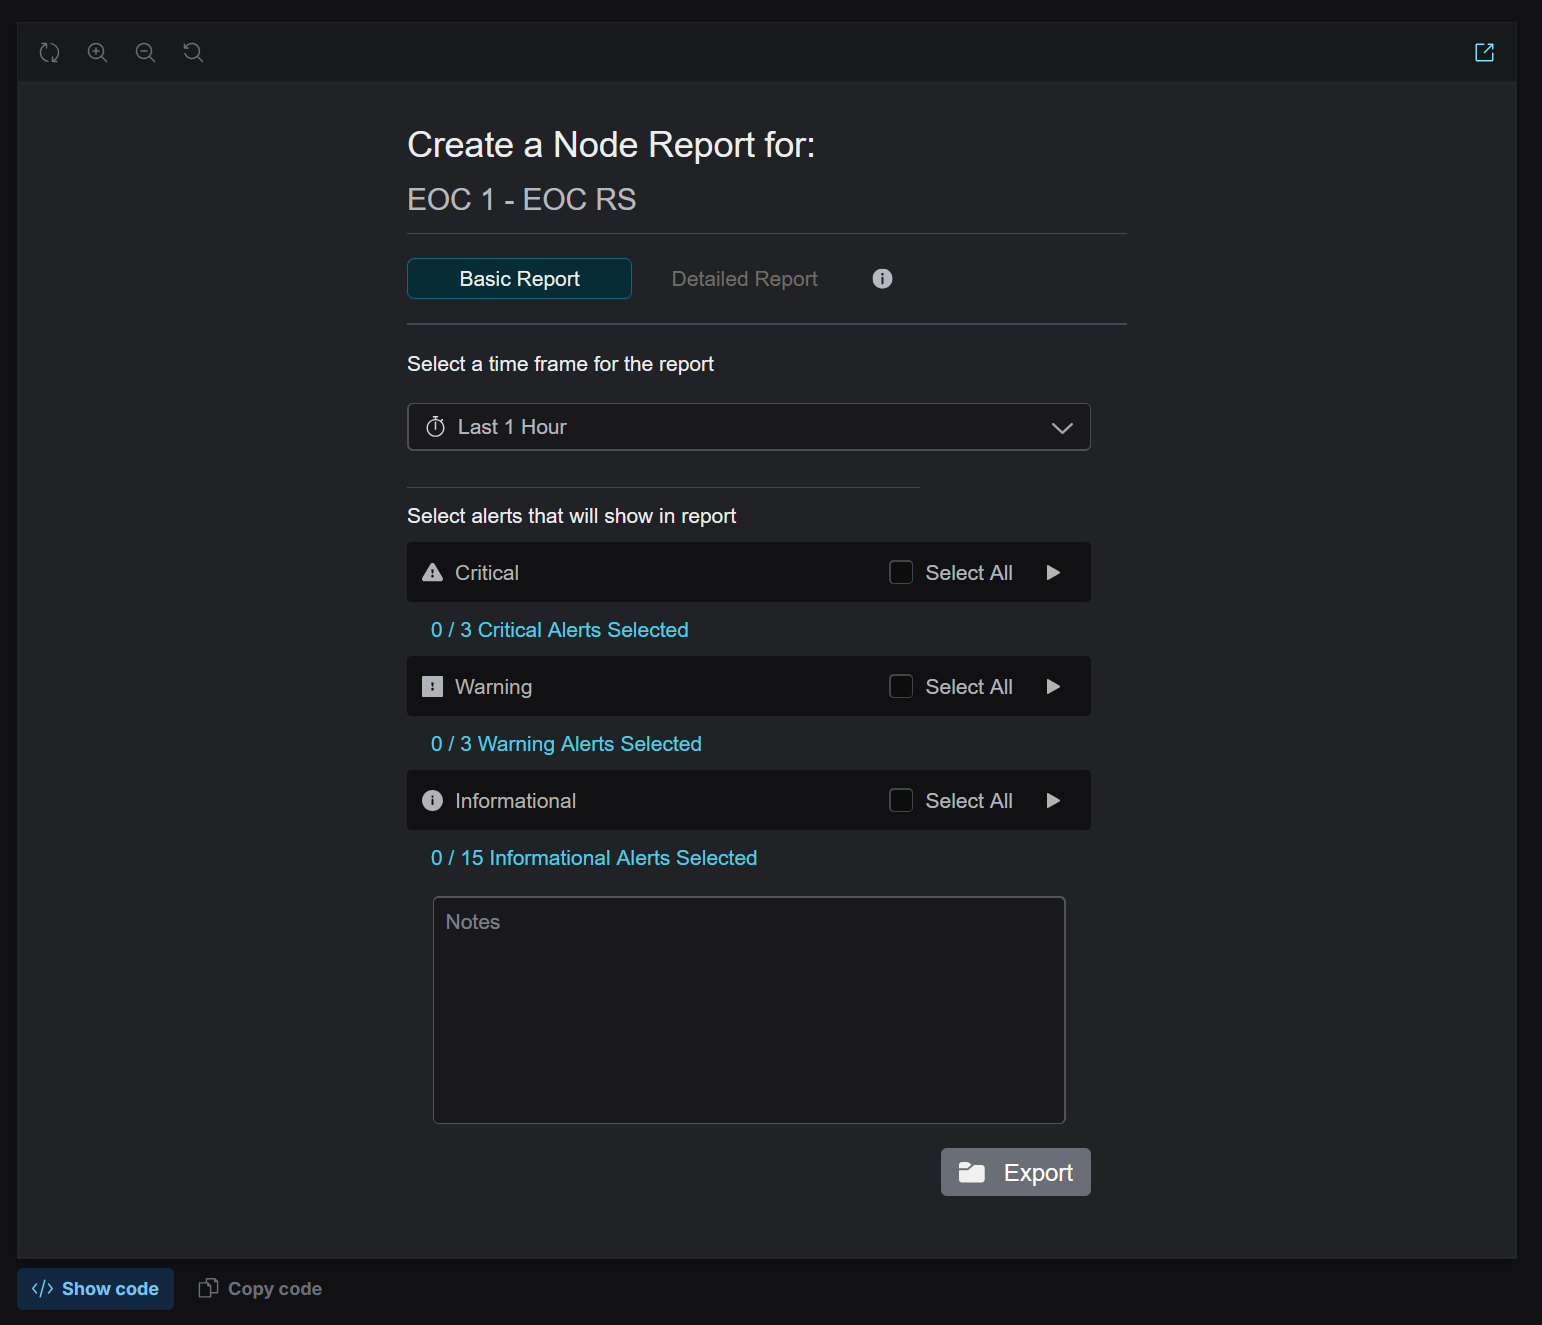1542x1325 pixels.
Task: Open the Last 1 Hour dropdown
Action: click(748, 427)
